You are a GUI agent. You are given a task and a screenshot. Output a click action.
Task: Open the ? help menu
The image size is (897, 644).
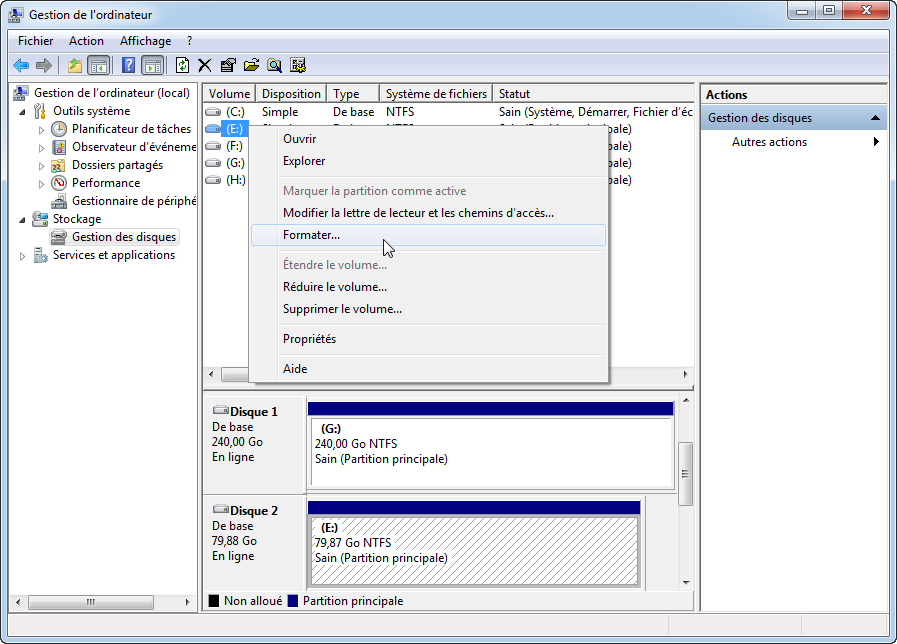pyautogui.click(x=189, y=41)
